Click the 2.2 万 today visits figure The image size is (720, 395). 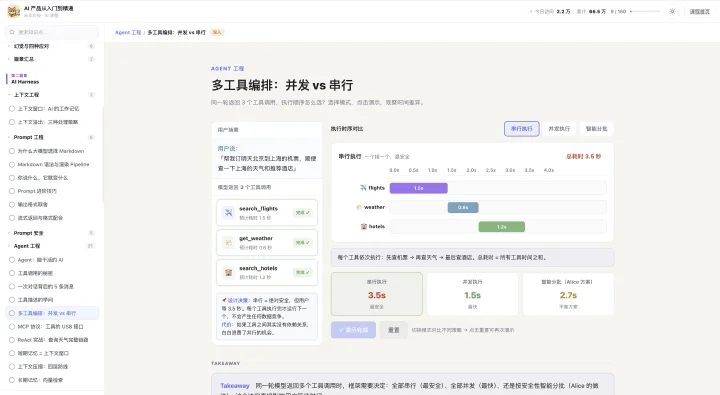[x=563, y=11]
